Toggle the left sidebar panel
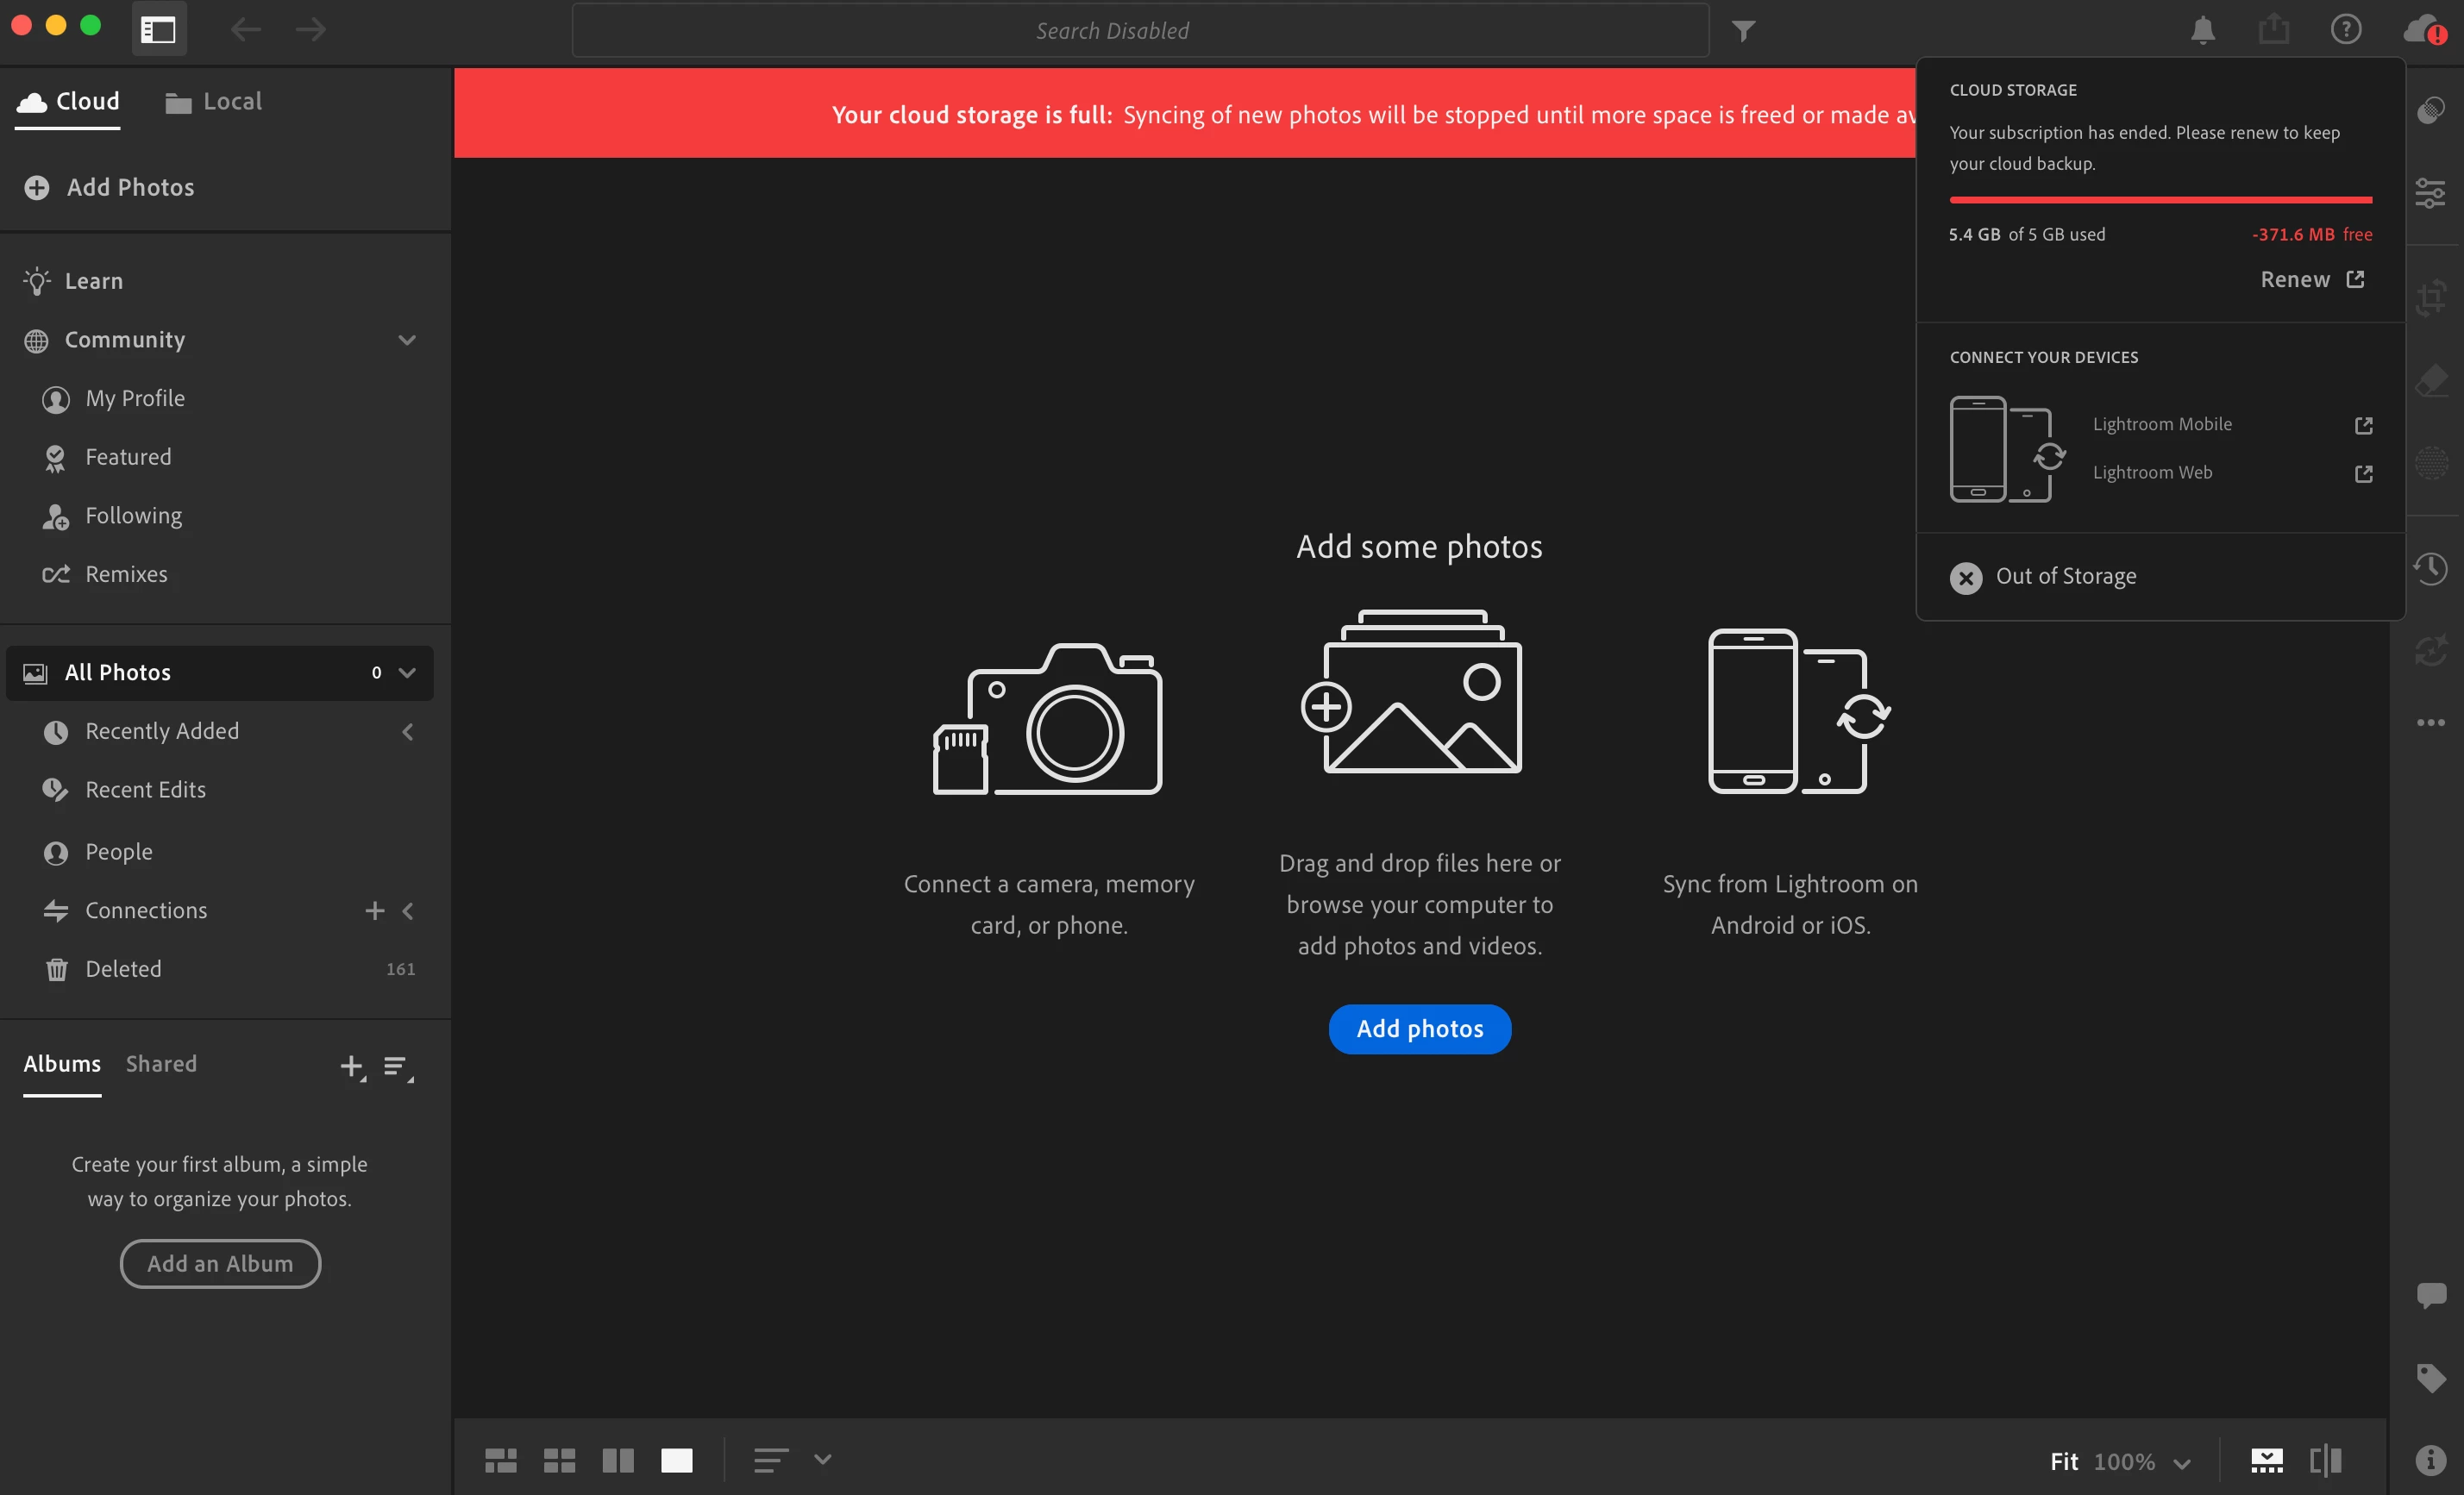This screenshot has height=1495, width=2464. (x=158, y=30)
